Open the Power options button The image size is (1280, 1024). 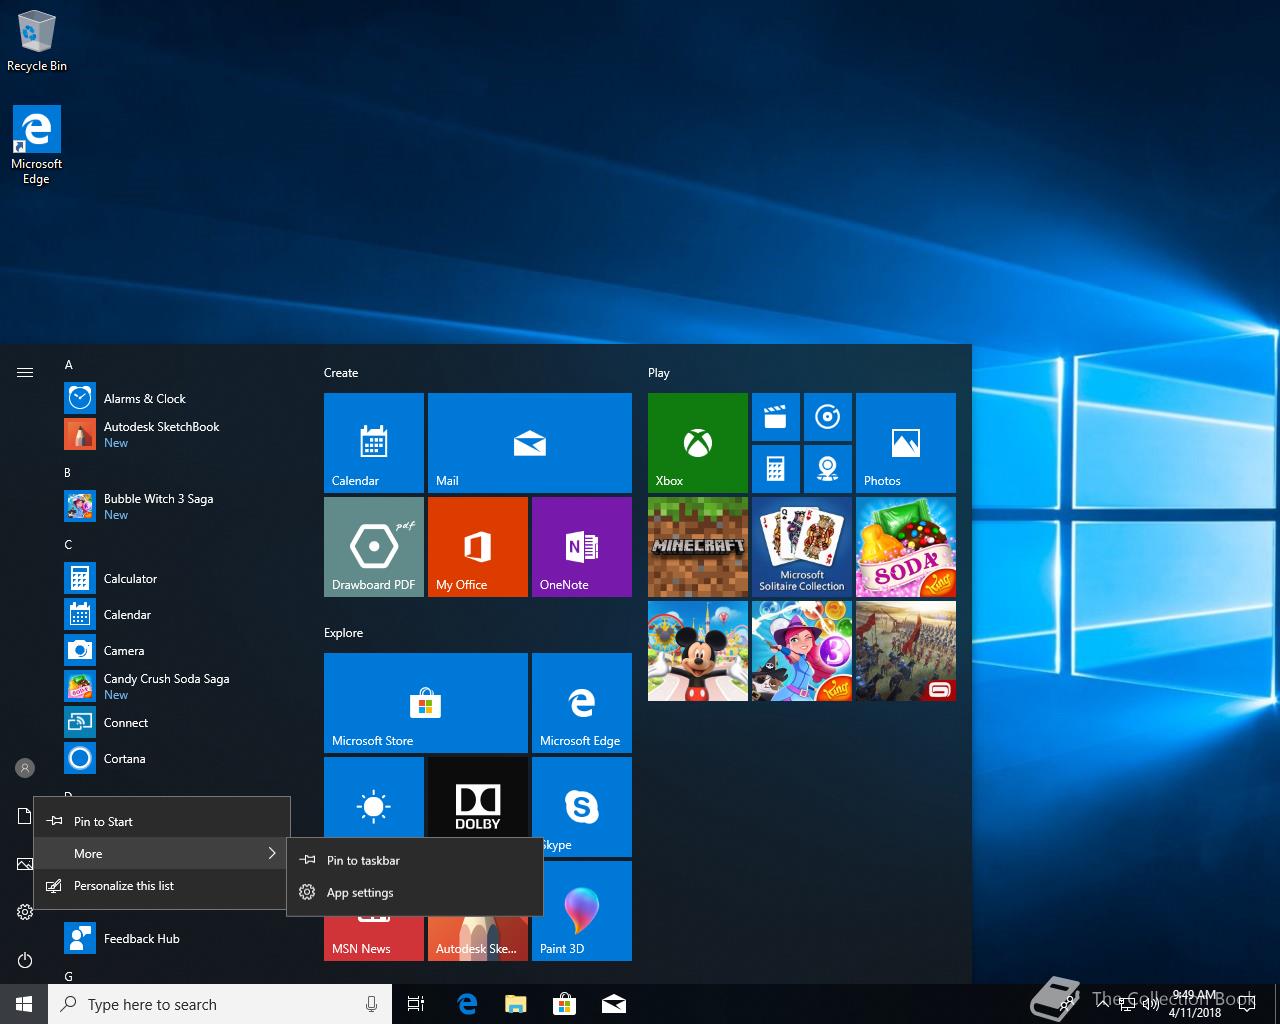click(25, 960)
